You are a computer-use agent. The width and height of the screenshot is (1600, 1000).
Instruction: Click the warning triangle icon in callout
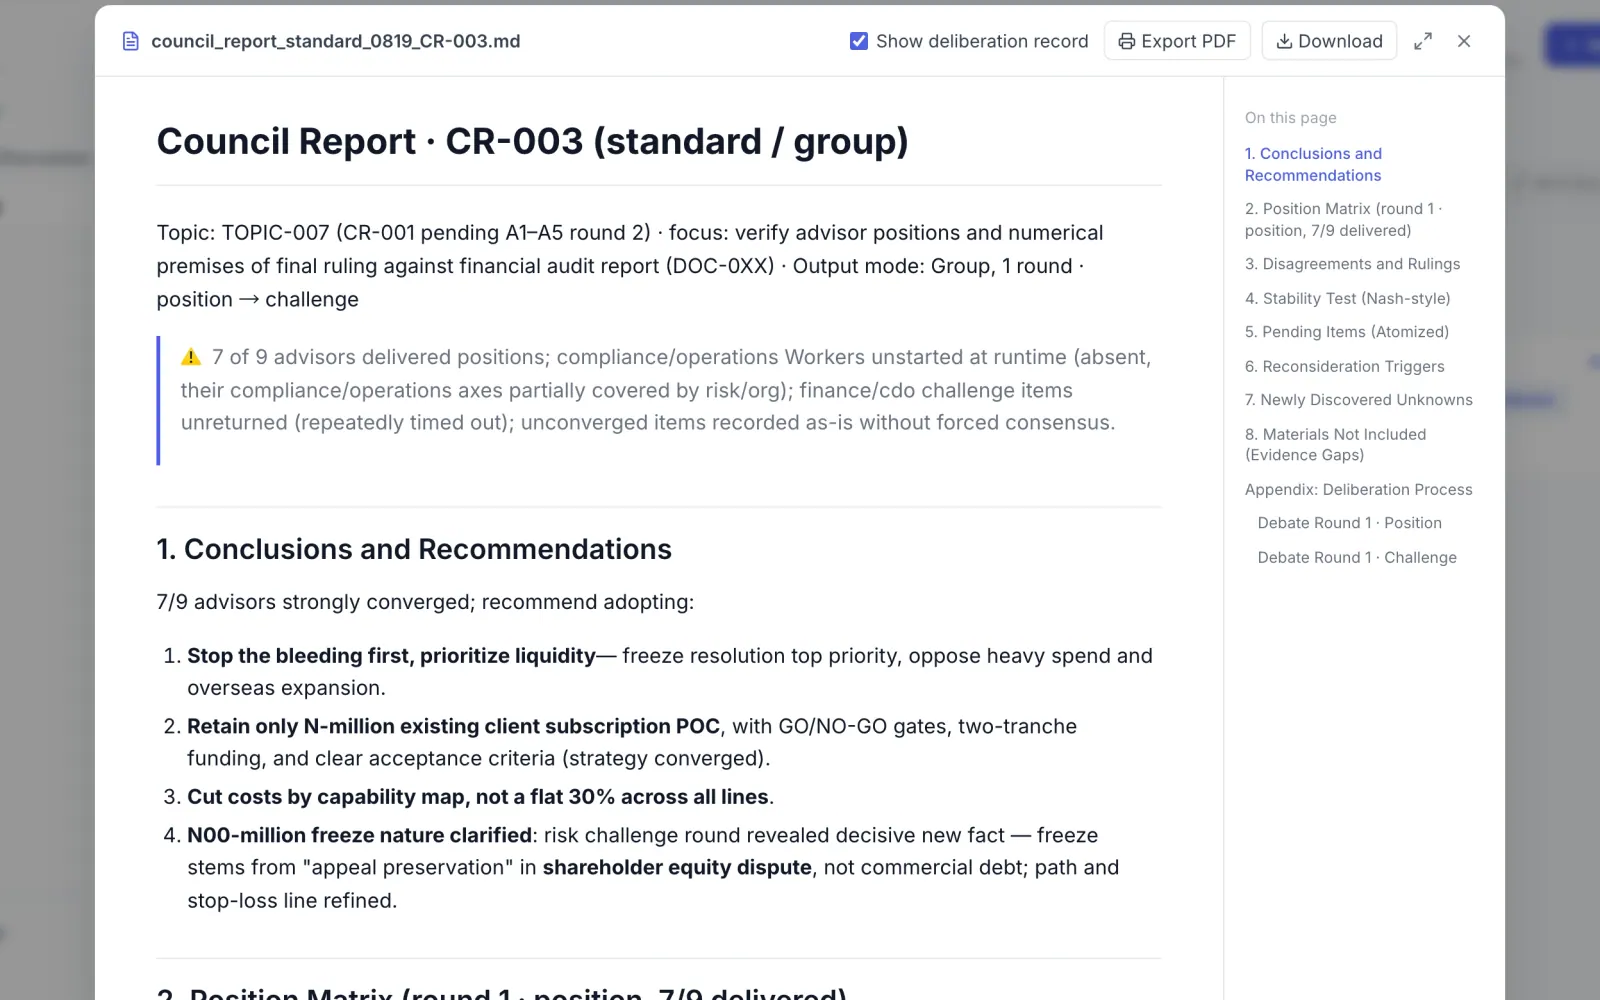tap(191, 357)
